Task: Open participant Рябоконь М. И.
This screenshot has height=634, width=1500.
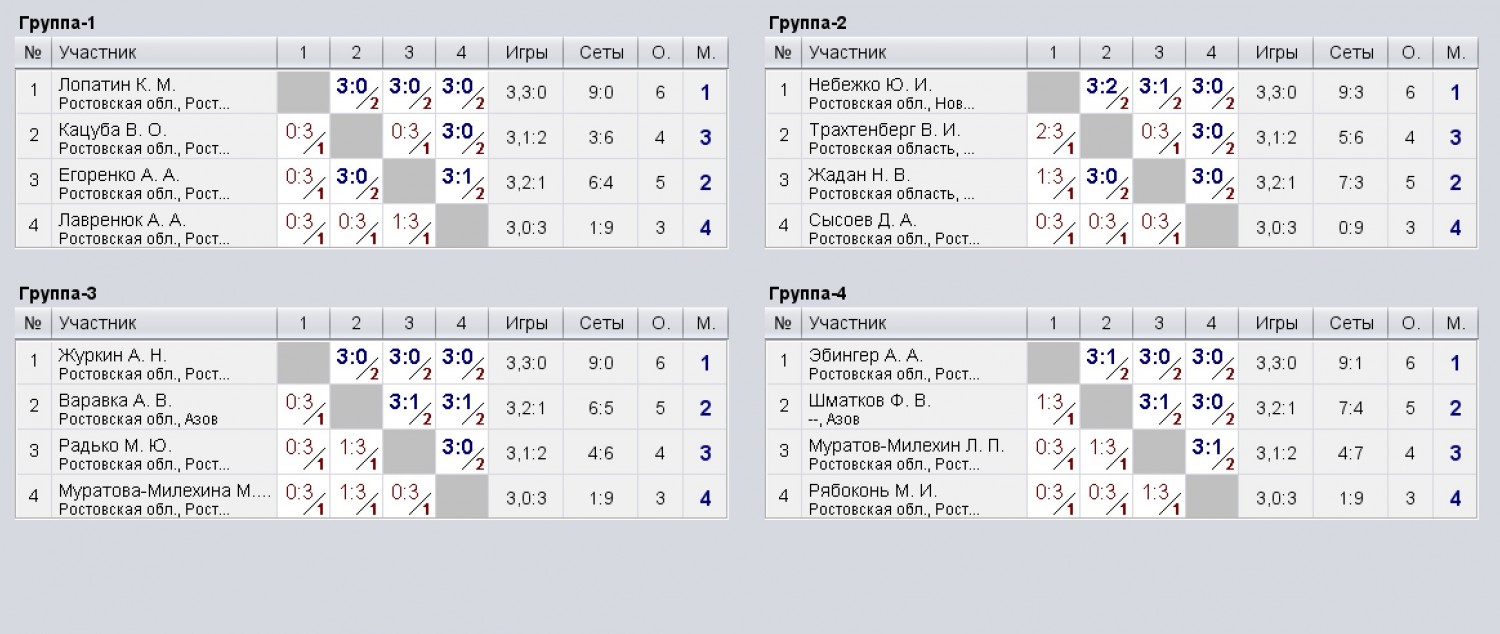Action: coord(873,491)
